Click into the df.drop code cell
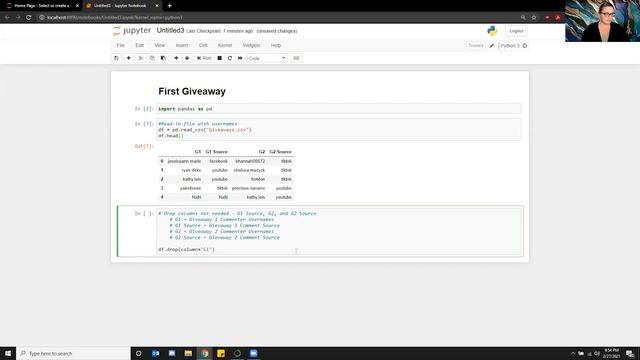 (339, 231)
